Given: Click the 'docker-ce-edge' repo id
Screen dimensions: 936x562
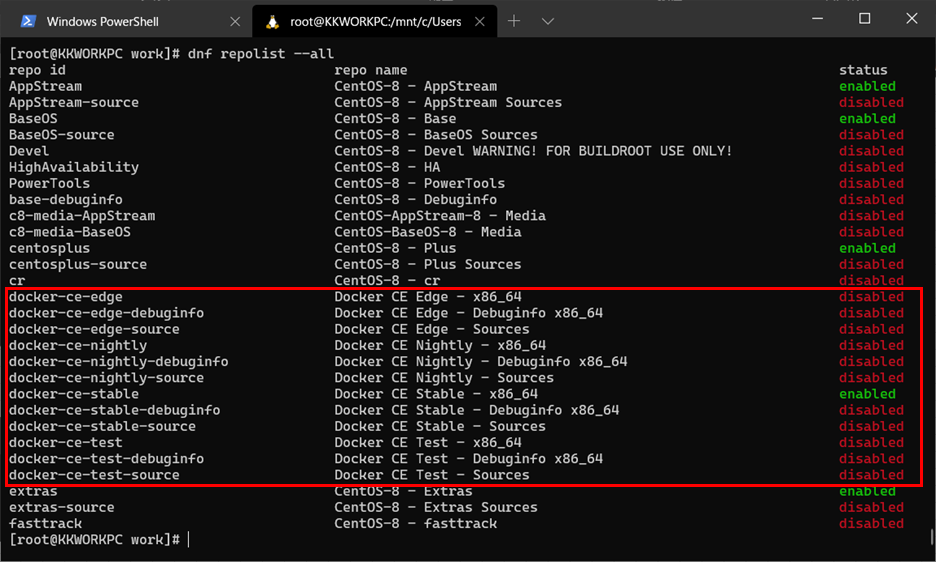Looking at the screenshot, I should tap(66, 297).
